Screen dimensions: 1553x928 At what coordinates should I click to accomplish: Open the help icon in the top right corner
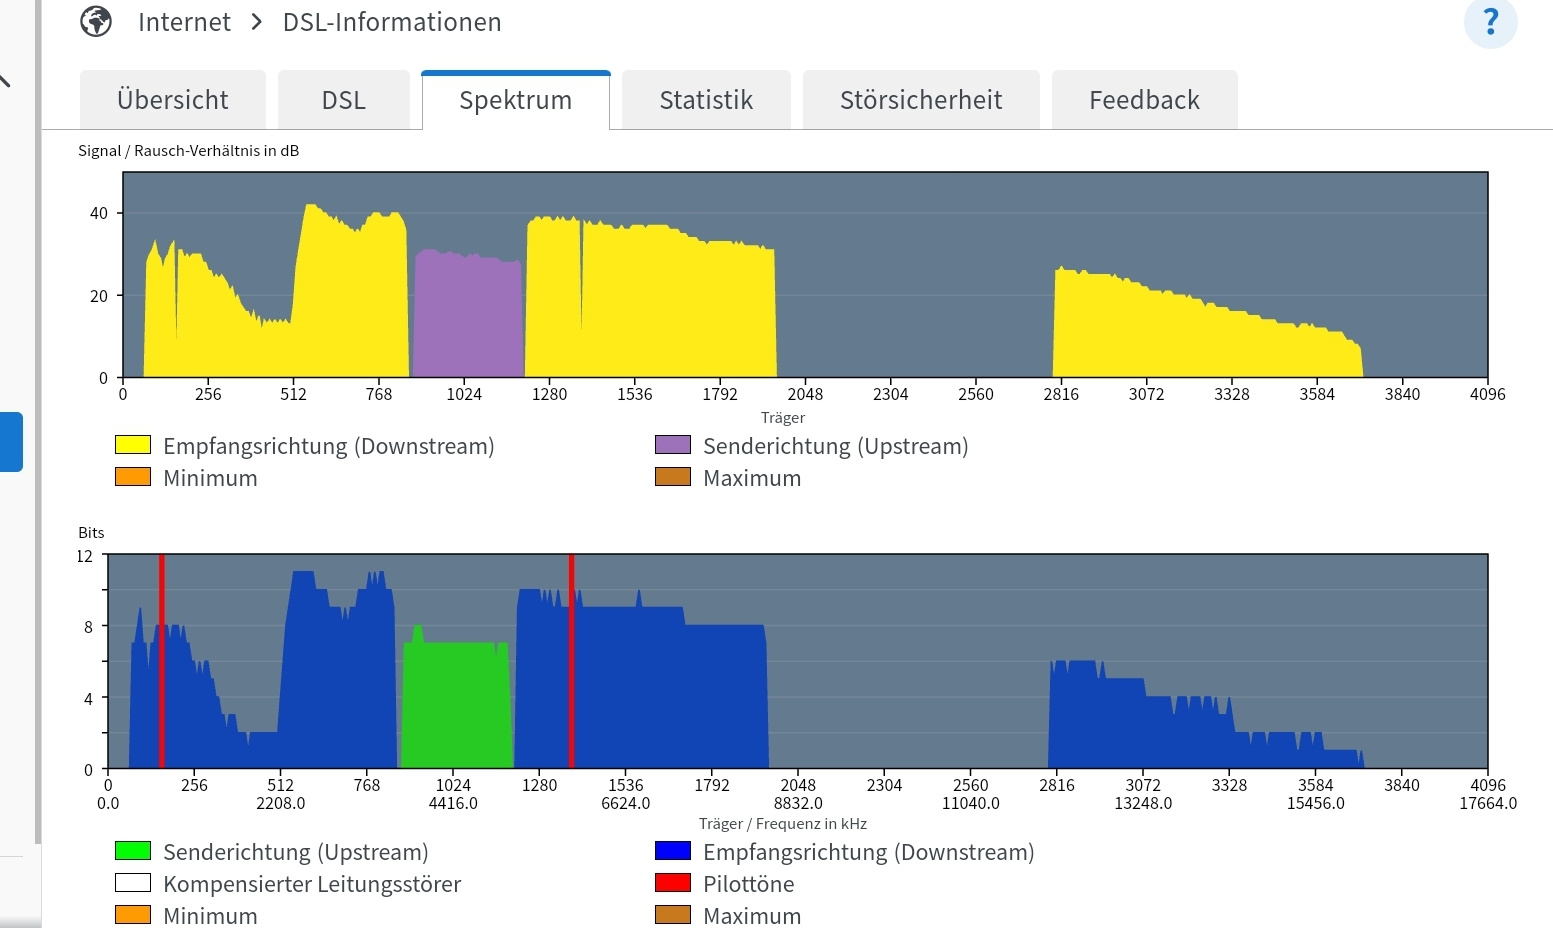[1490, 22]
